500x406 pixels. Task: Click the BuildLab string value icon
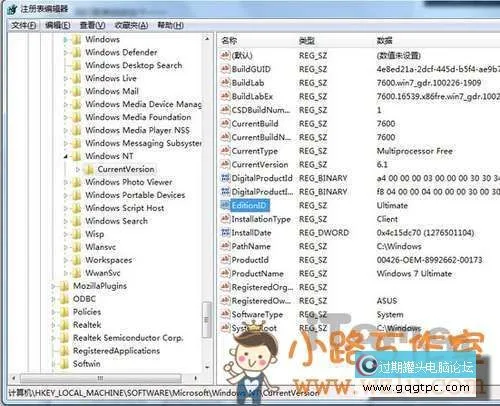pyautogui.click(x=225, y=83)
